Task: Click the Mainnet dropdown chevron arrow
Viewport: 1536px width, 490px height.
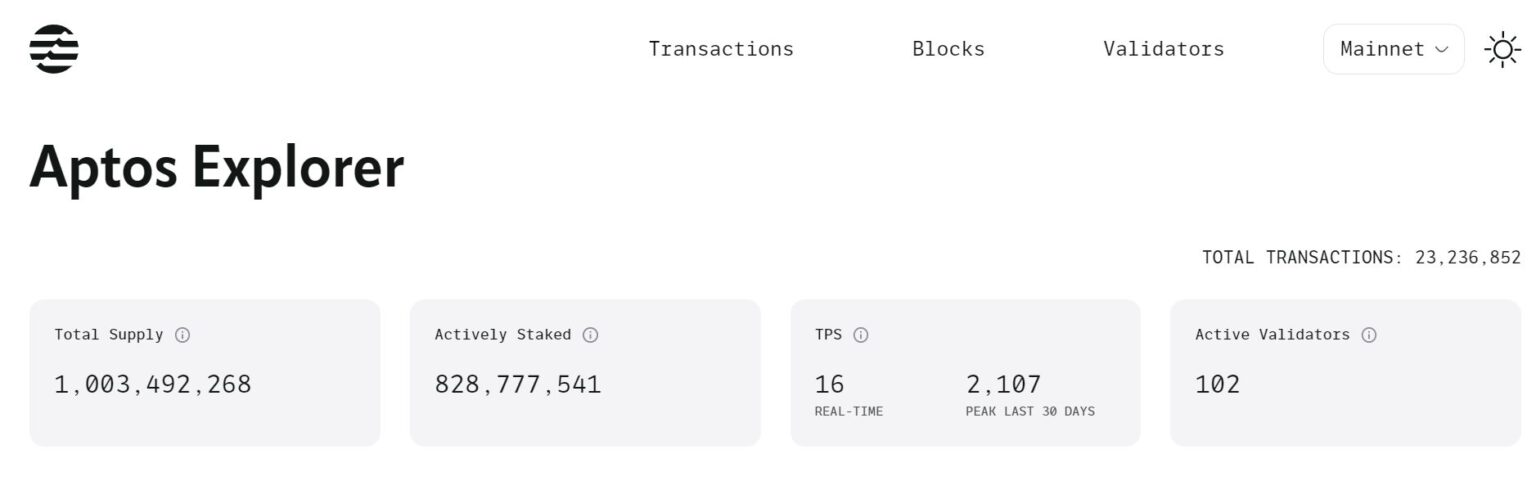Action: pos(1442,49)
